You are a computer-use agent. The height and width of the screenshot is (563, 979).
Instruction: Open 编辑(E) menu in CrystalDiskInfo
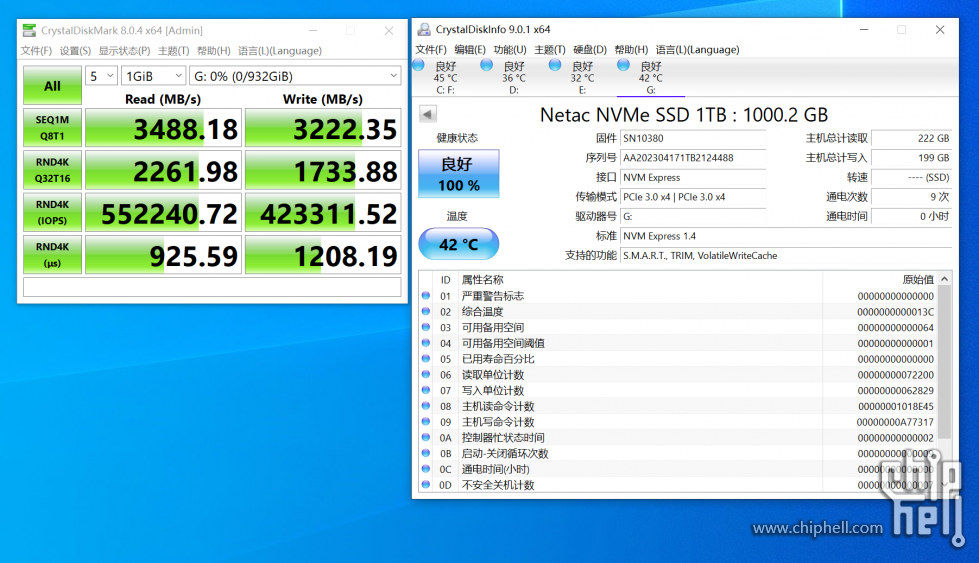(470, 49)
